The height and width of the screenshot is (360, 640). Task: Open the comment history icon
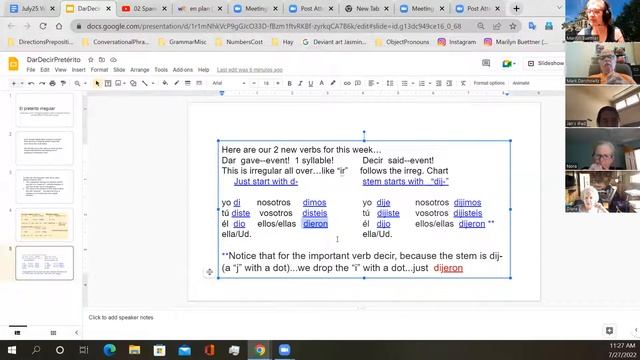486,63
